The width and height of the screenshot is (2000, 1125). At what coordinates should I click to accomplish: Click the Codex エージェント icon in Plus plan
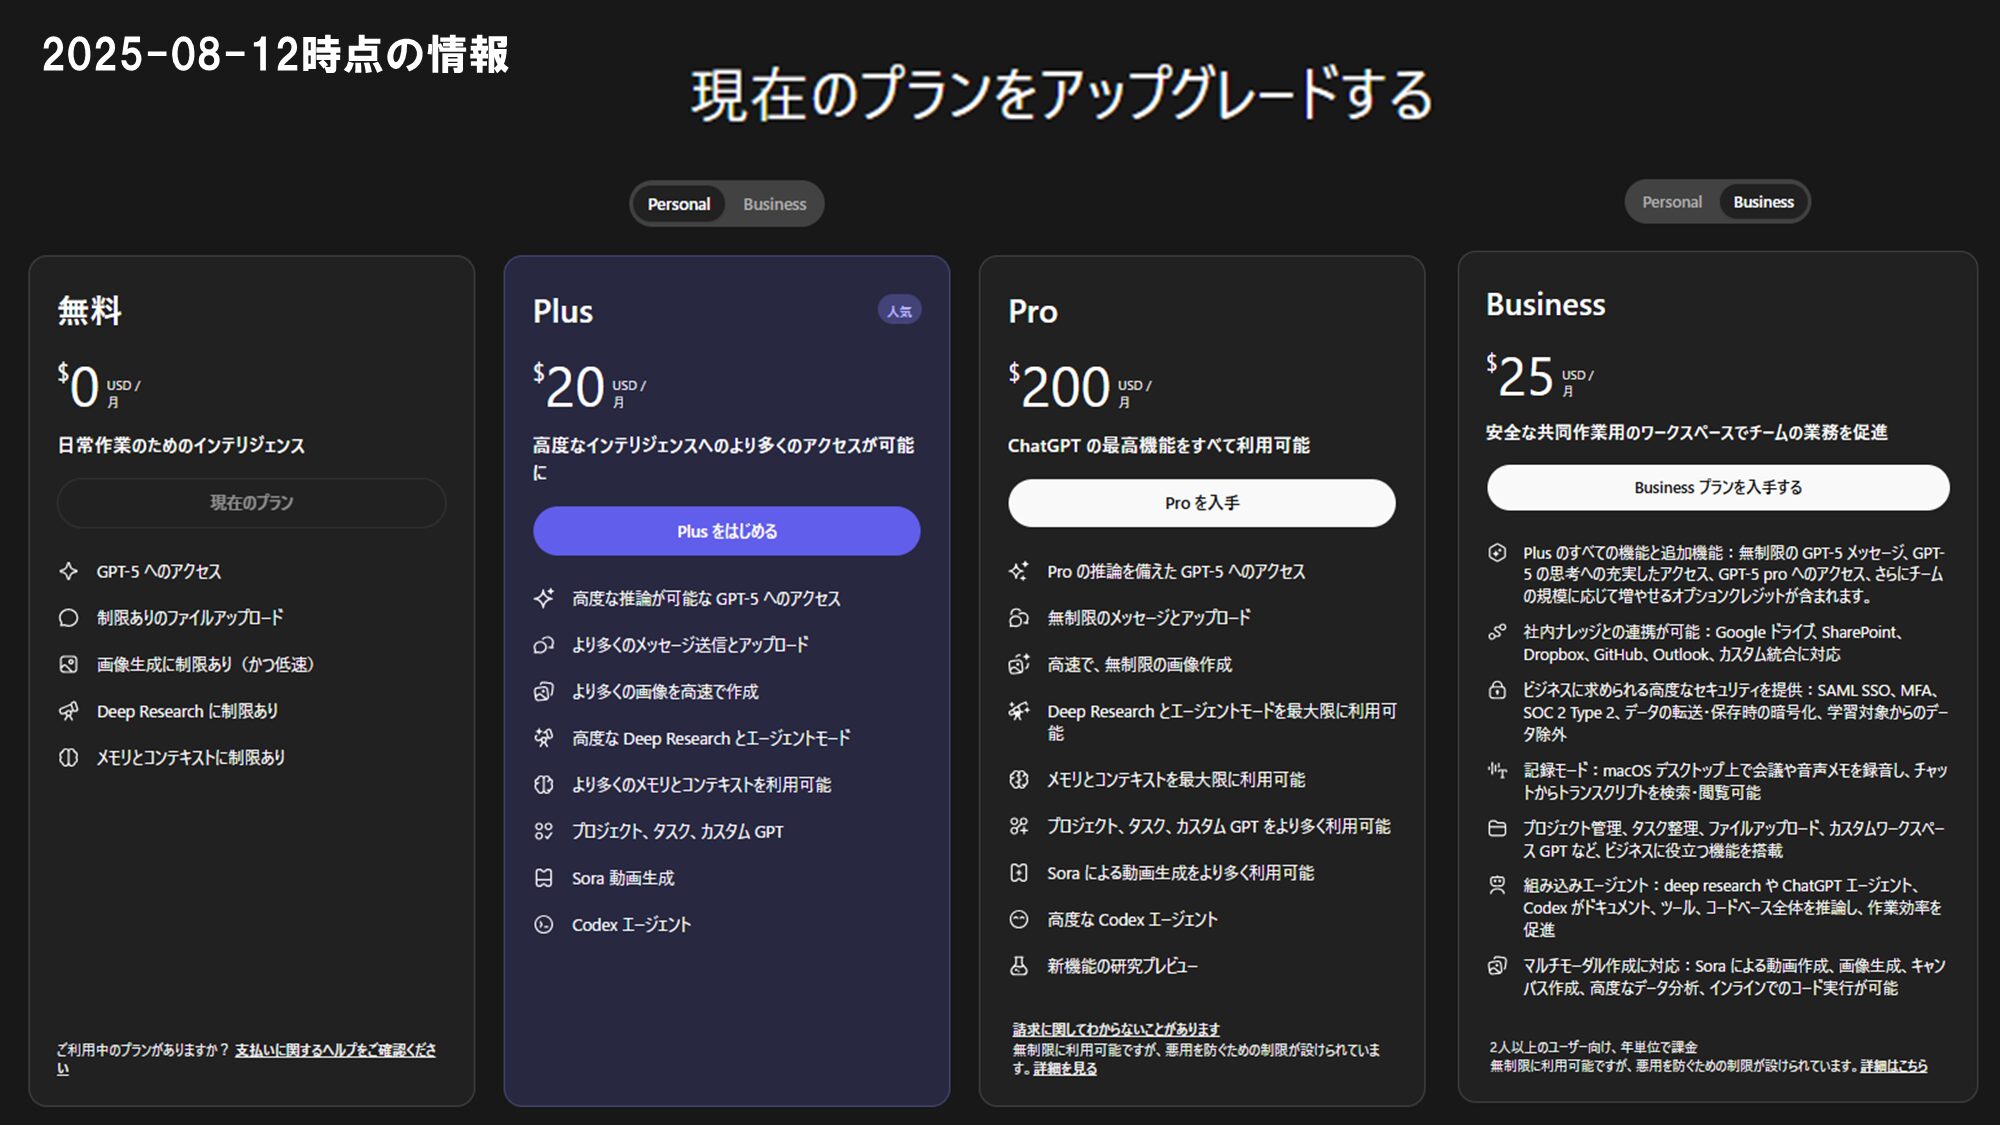coord(543,925)
